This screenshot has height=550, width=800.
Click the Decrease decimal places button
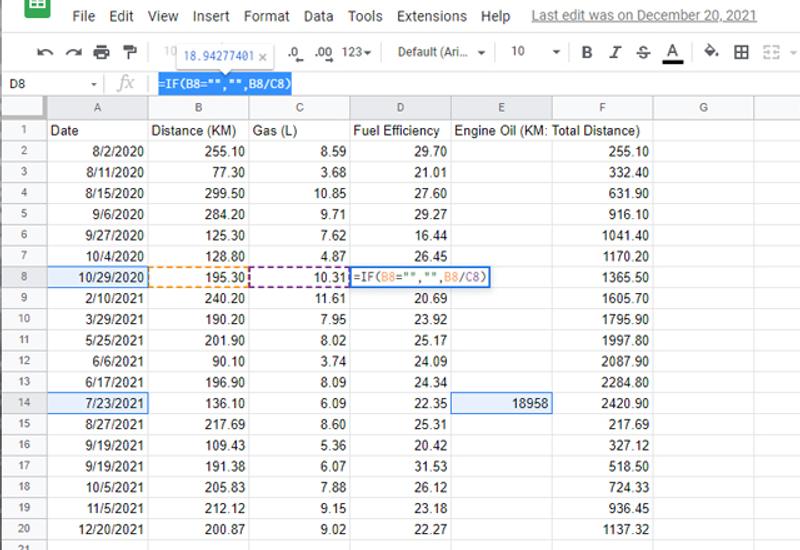pos(295,53)
